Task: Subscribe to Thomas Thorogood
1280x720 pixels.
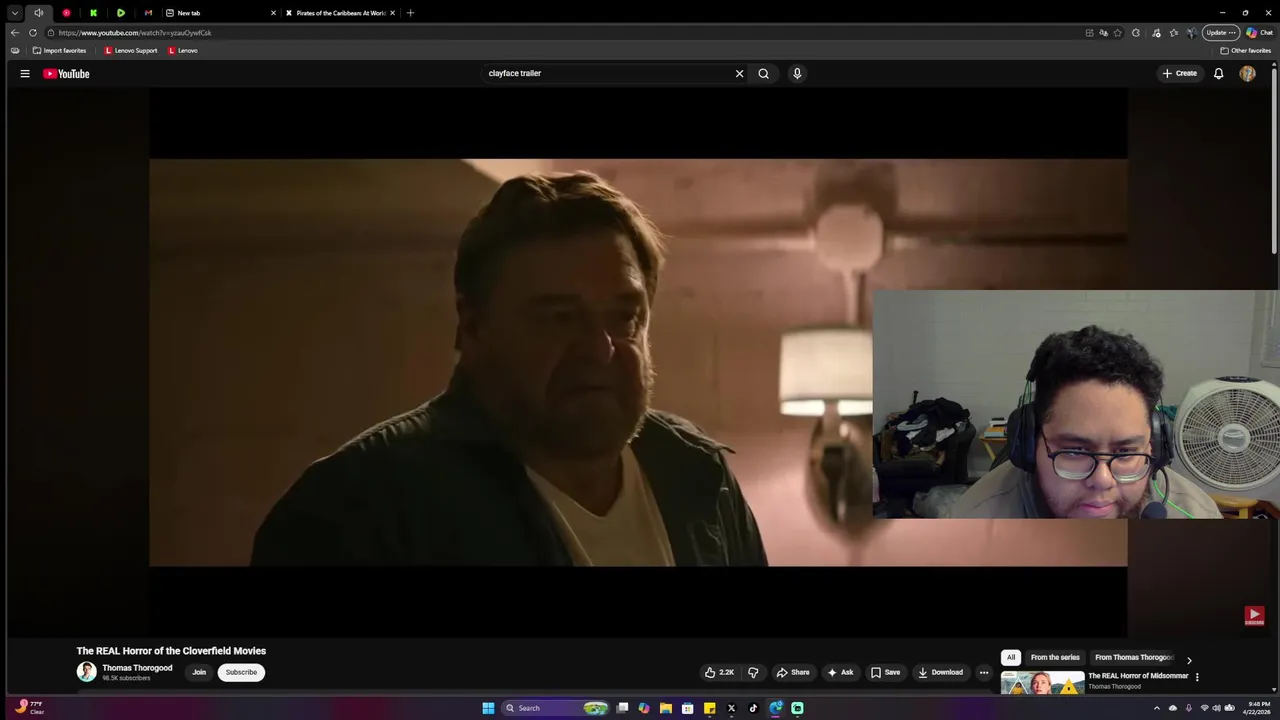Action: click(x=241, y=672)
